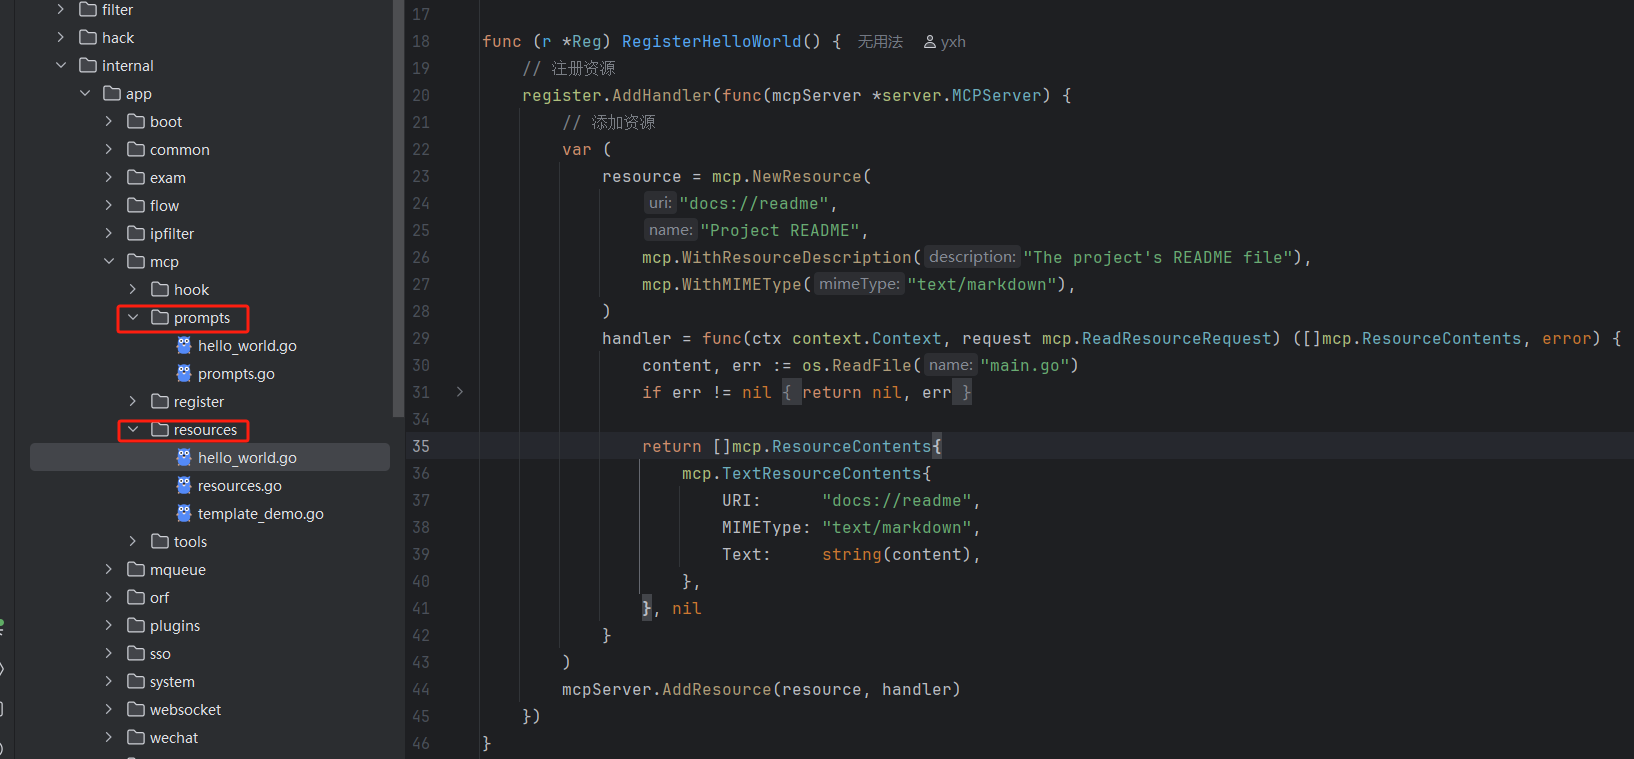This screenshot has height=759, width=1634.
Task: Click the Go file icon beside resources.go
Action: (x=184, y=485)
